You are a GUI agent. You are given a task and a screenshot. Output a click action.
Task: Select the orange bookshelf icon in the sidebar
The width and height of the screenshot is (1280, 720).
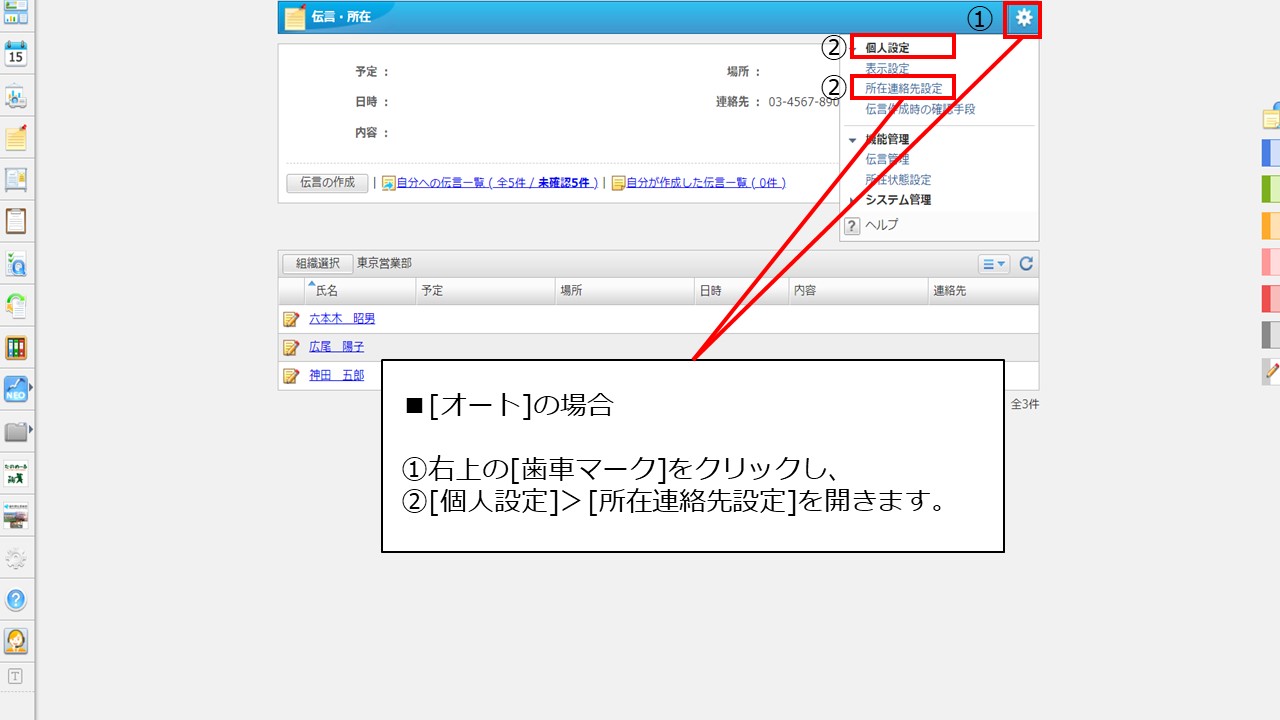point(14,347)
